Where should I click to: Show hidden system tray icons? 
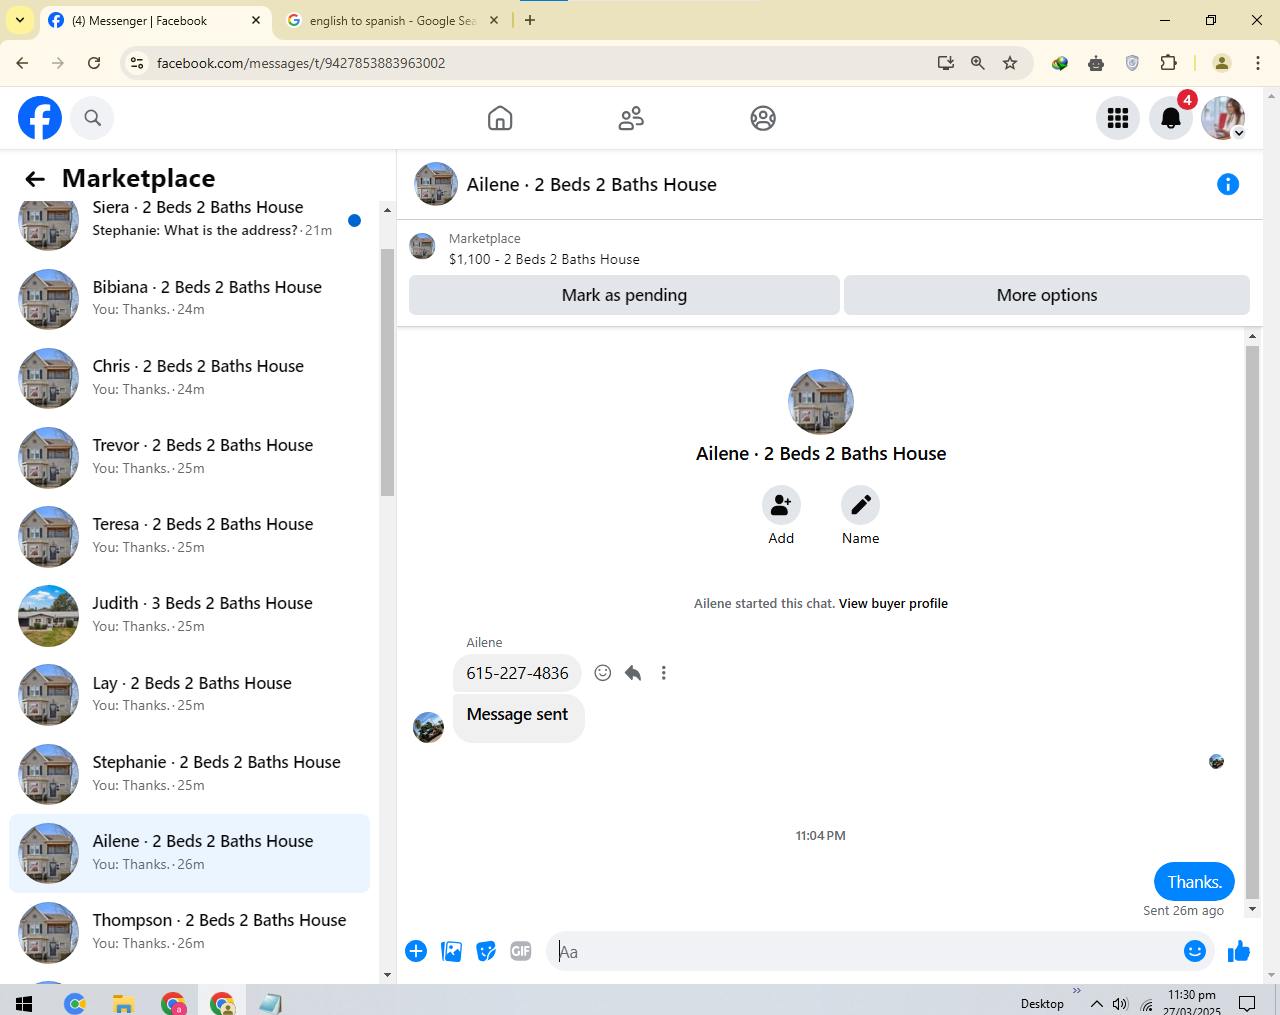[x=1097, y=1004]
